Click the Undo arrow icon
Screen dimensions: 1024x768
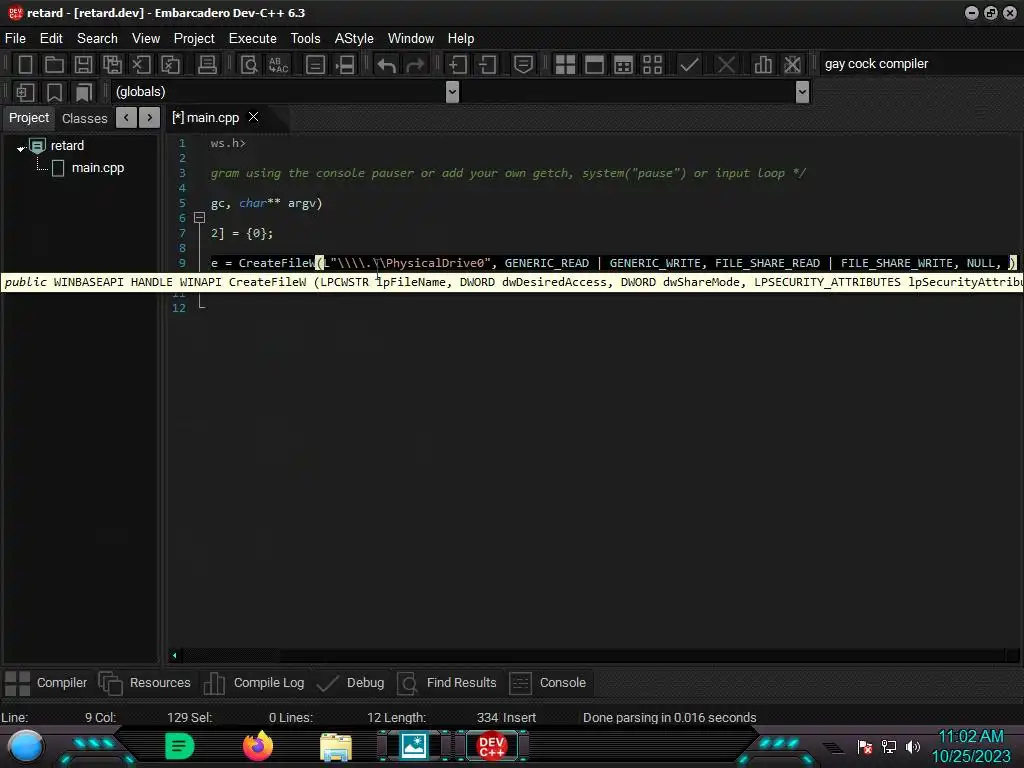[387, 65]
